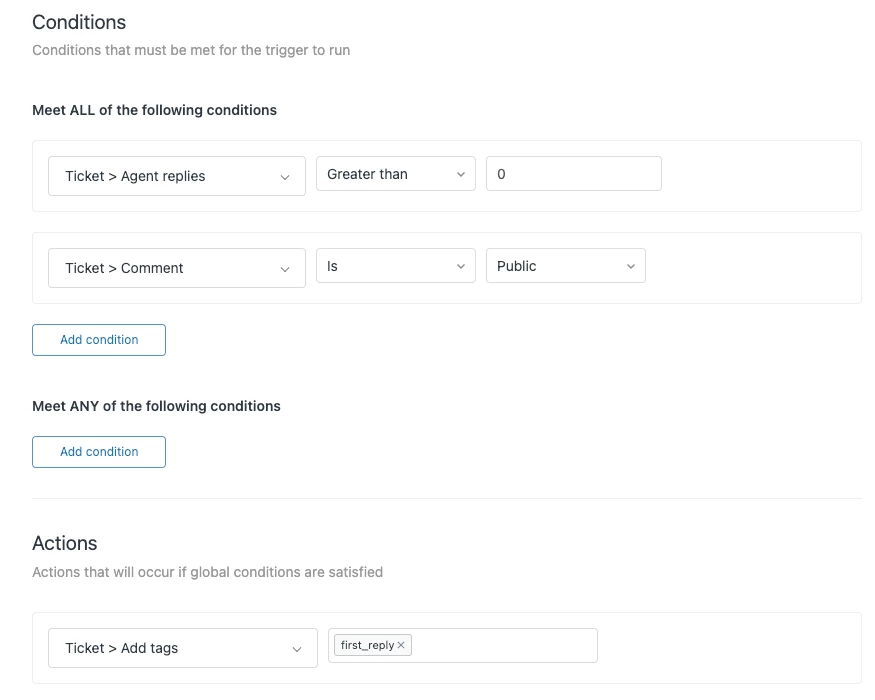Image resolution: width=875 pixels, height=700 pixels.
Task: Click the chevron on Ticket > Add tags
Action: coord(297,649)
